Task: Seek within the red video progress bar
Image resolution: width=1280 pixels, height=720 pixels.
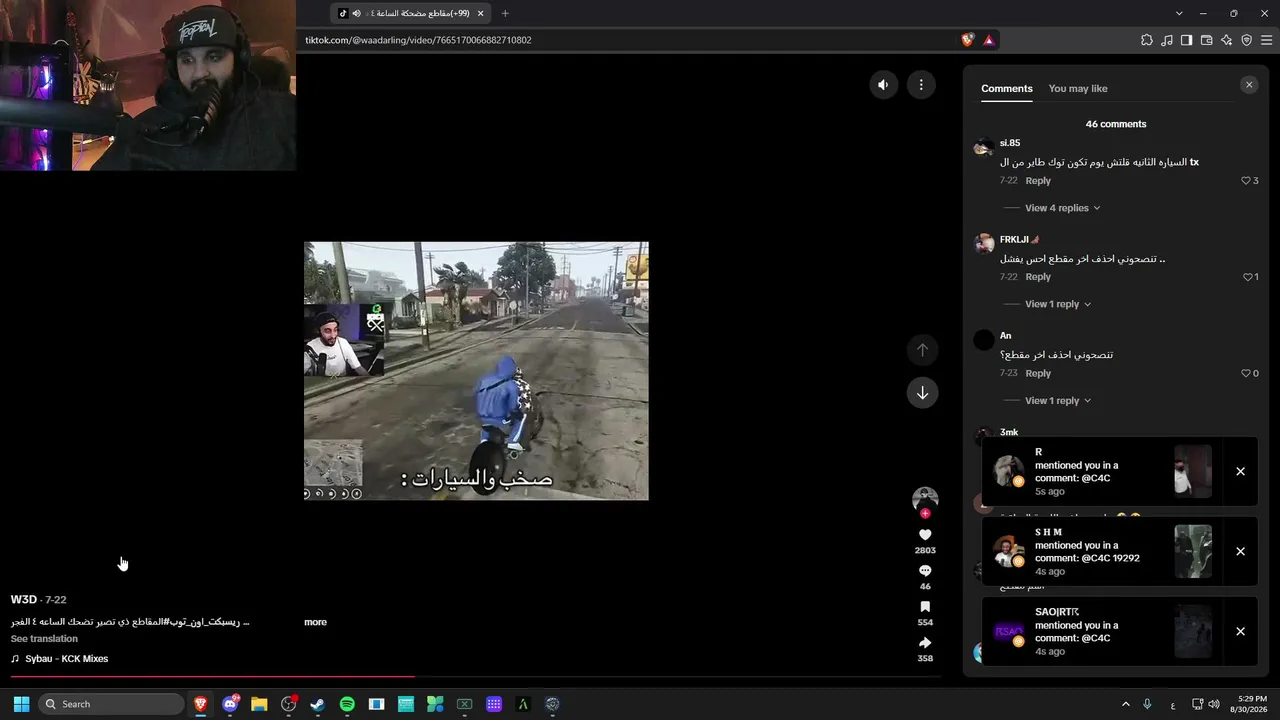Action: (x=212, y=677)
